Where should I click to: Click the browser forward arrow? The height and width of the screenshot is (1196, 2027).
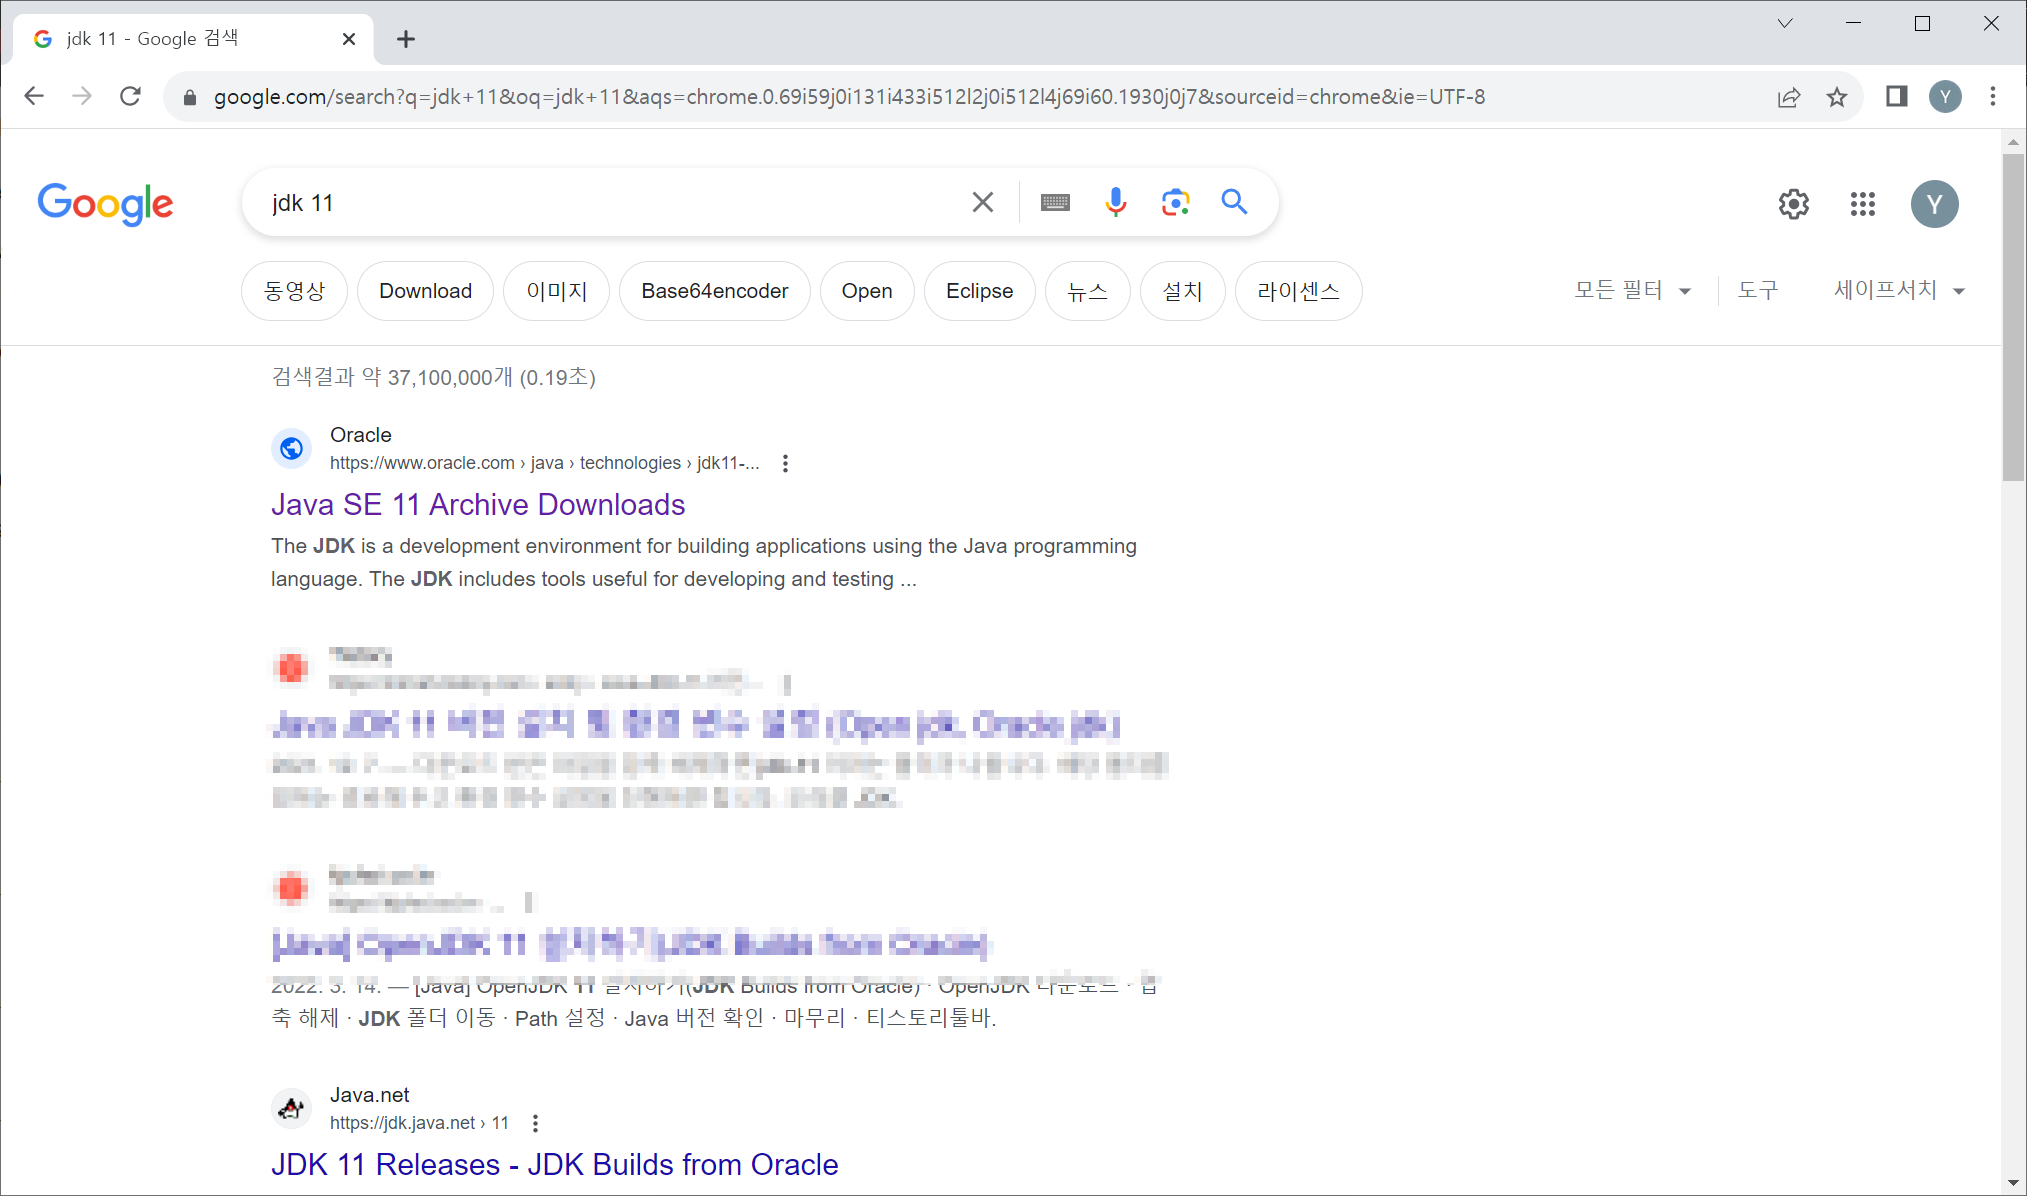pos(82,96)
